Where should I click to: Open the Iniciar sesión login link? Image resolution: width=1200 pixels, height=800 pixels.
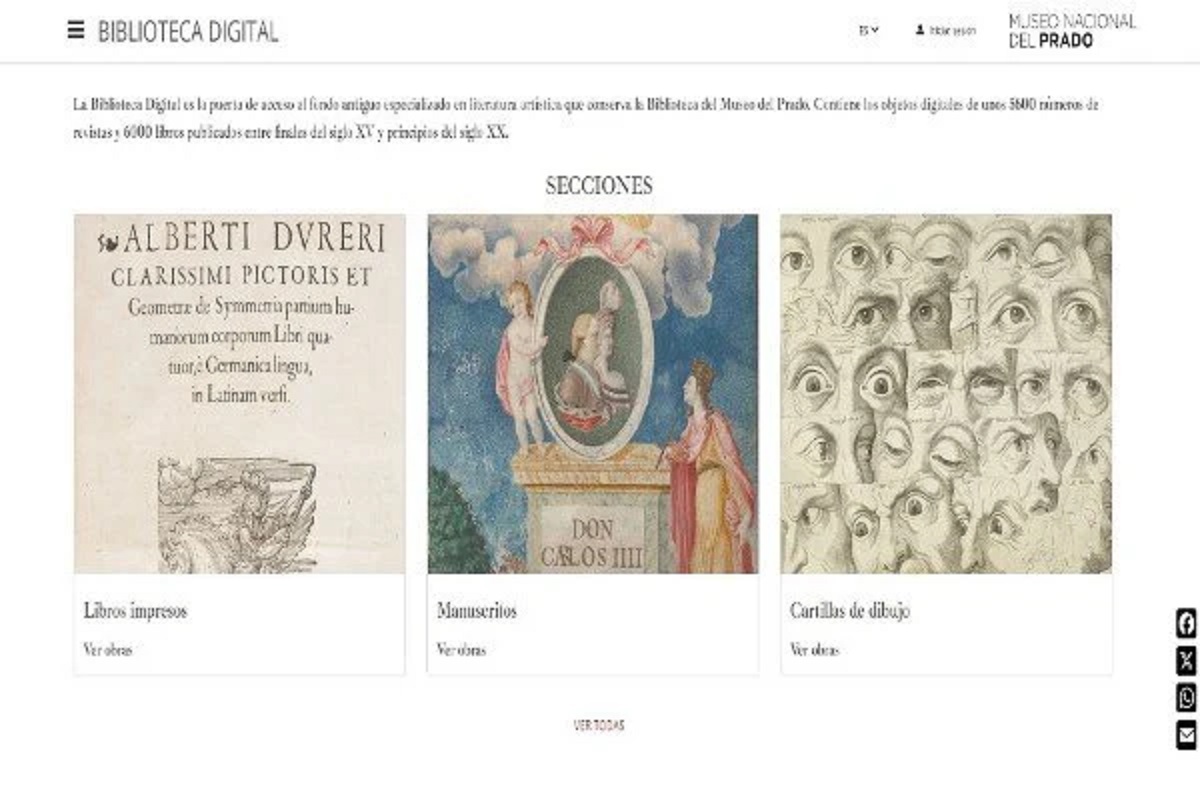coord(952,31)
